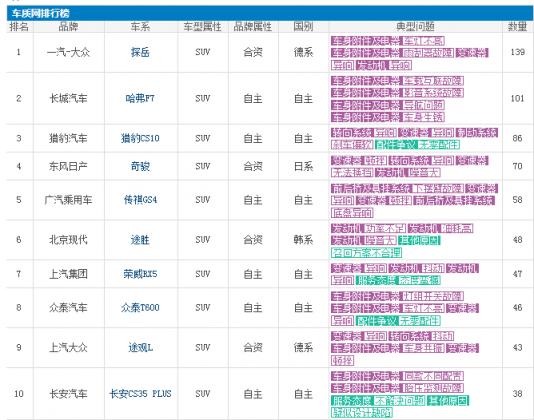Click the 韩系 cell in 途胜 row
534x420 pixels.
tap(303, 240)
